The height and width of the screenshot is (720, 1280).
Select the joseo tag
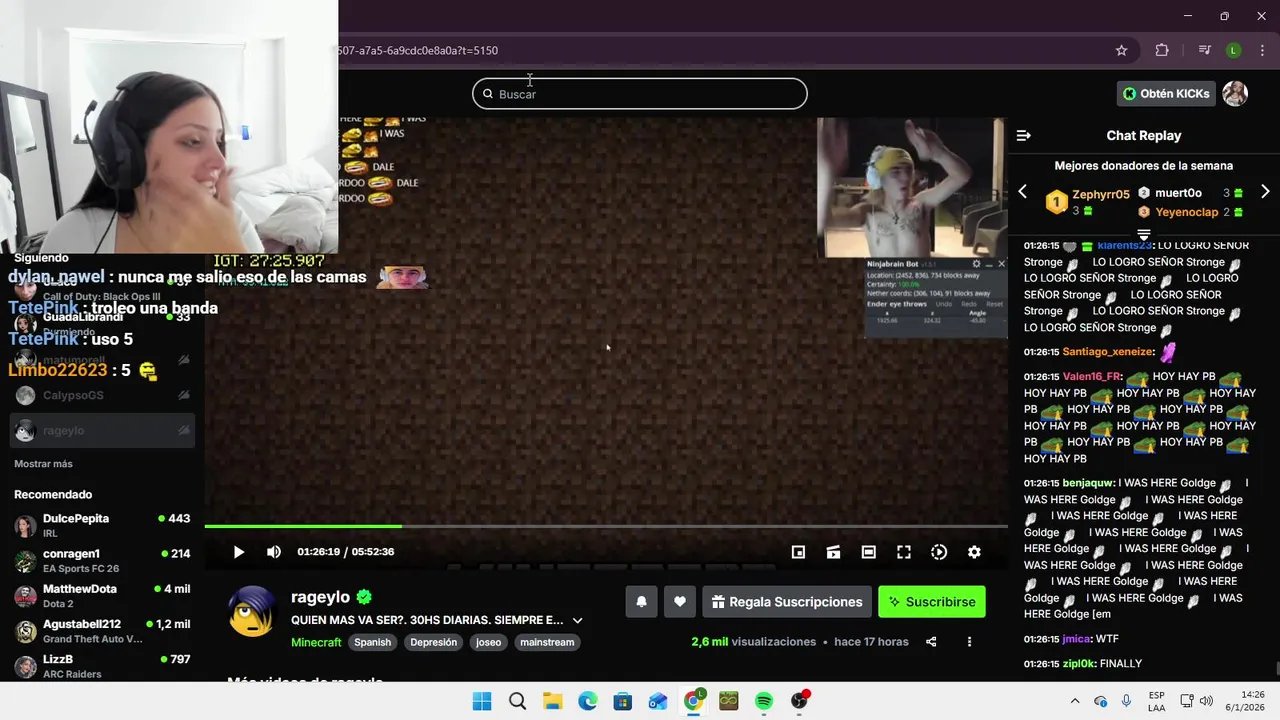tap(488, 642)
